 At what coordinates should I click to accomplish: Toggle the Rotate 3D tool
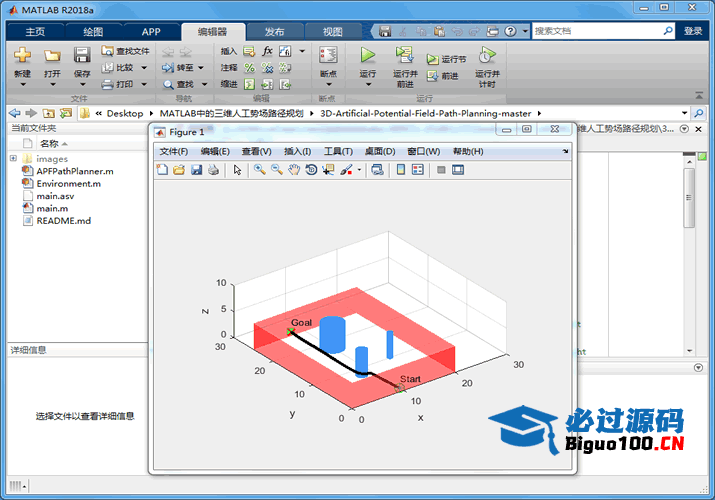[311, 170]
